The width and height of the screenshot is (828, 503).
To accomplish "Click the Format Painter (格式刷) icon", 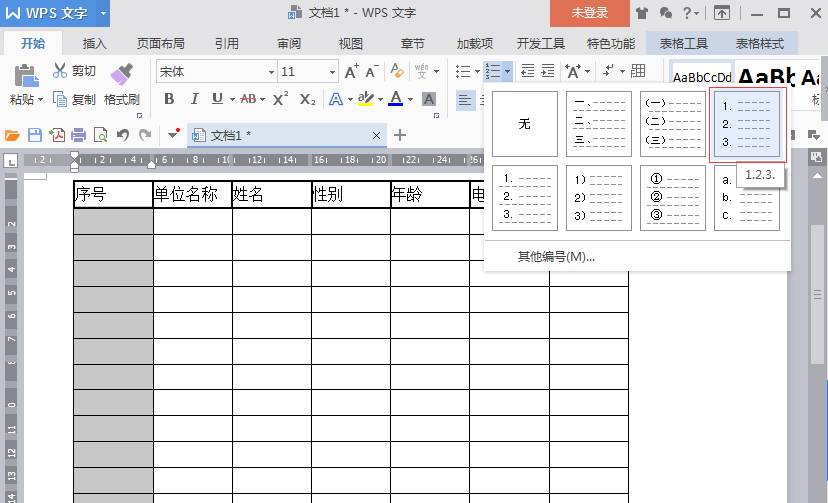I will pyautogui.click(x=121, y=74).
